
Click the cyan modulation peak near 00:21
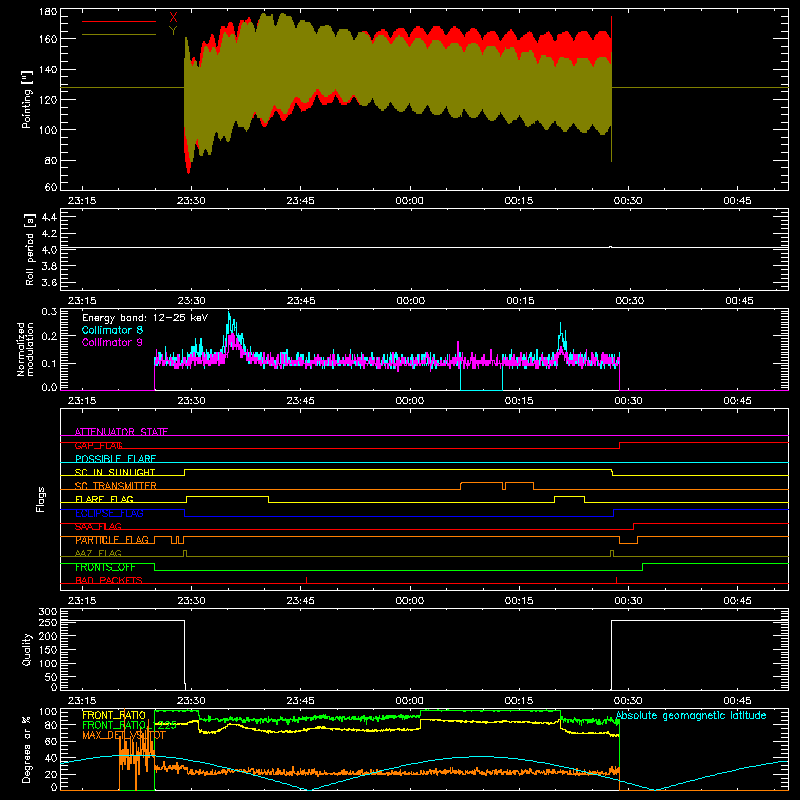pos(561,332)
